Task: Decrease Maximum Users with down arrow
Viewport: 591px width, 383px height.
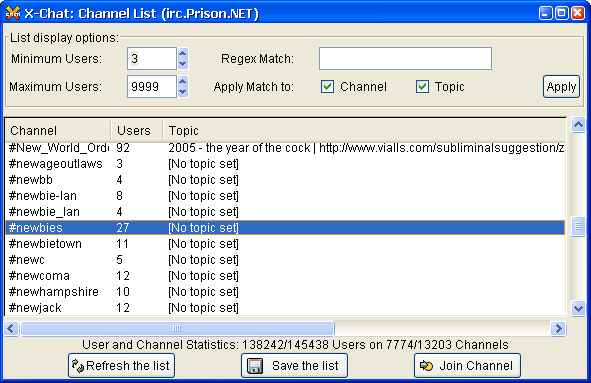Action: pos(183,92)
